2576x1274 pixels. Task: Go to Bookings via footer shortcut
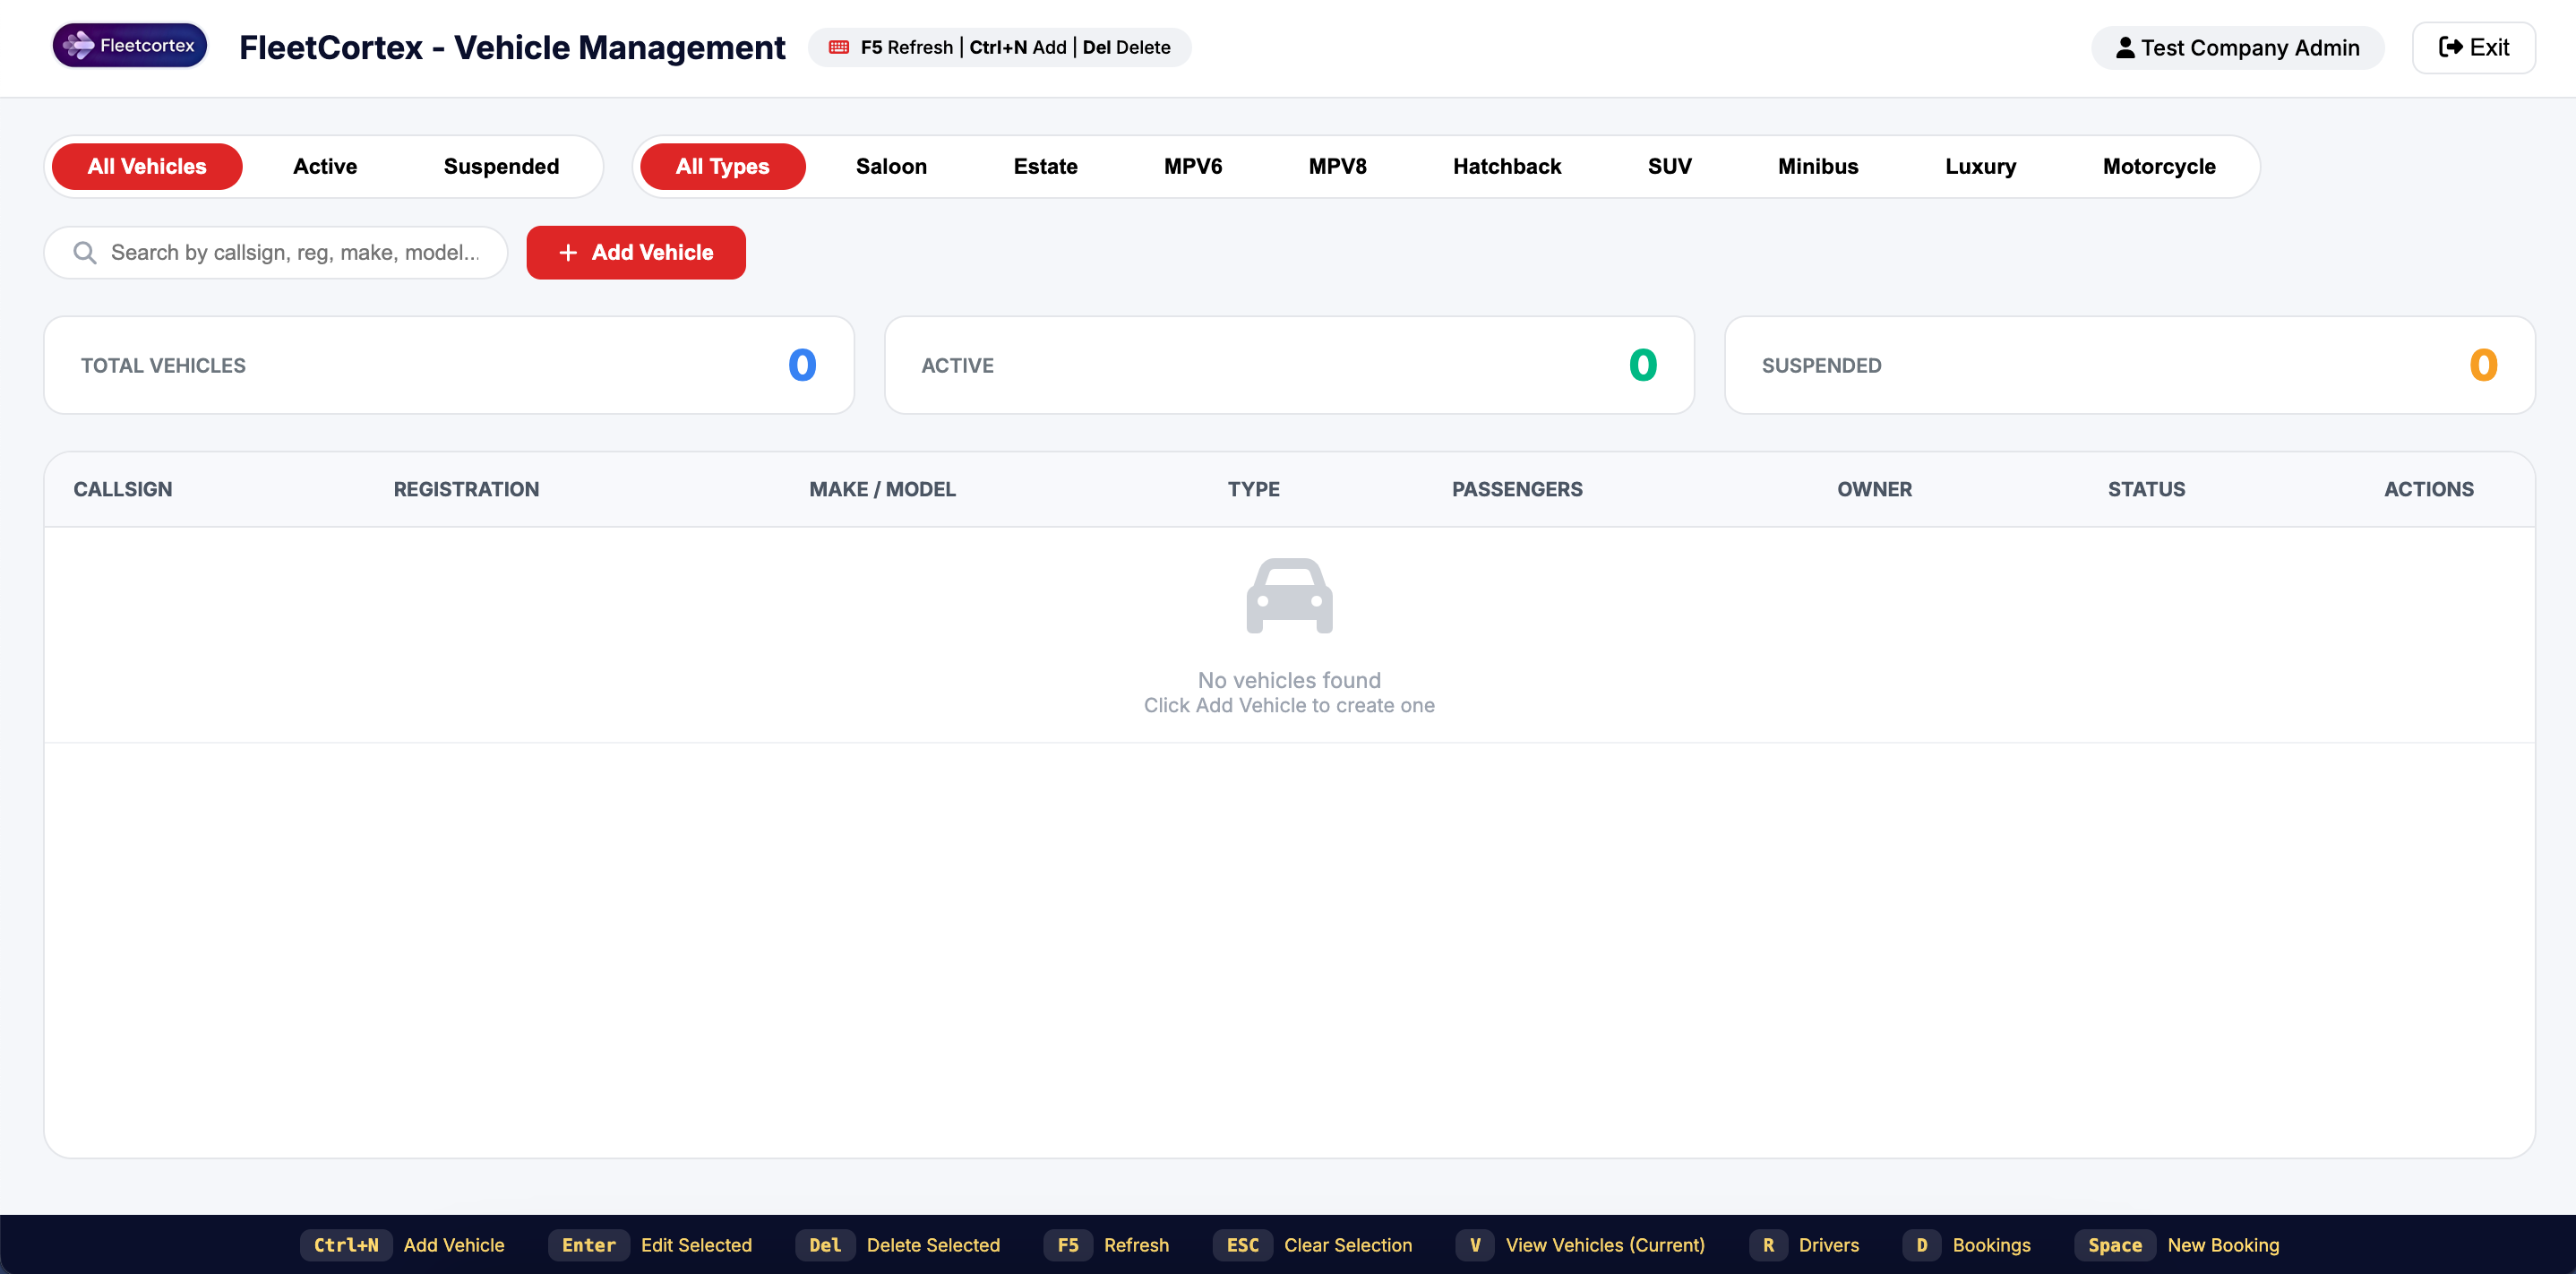[x=1967, y=1245]
